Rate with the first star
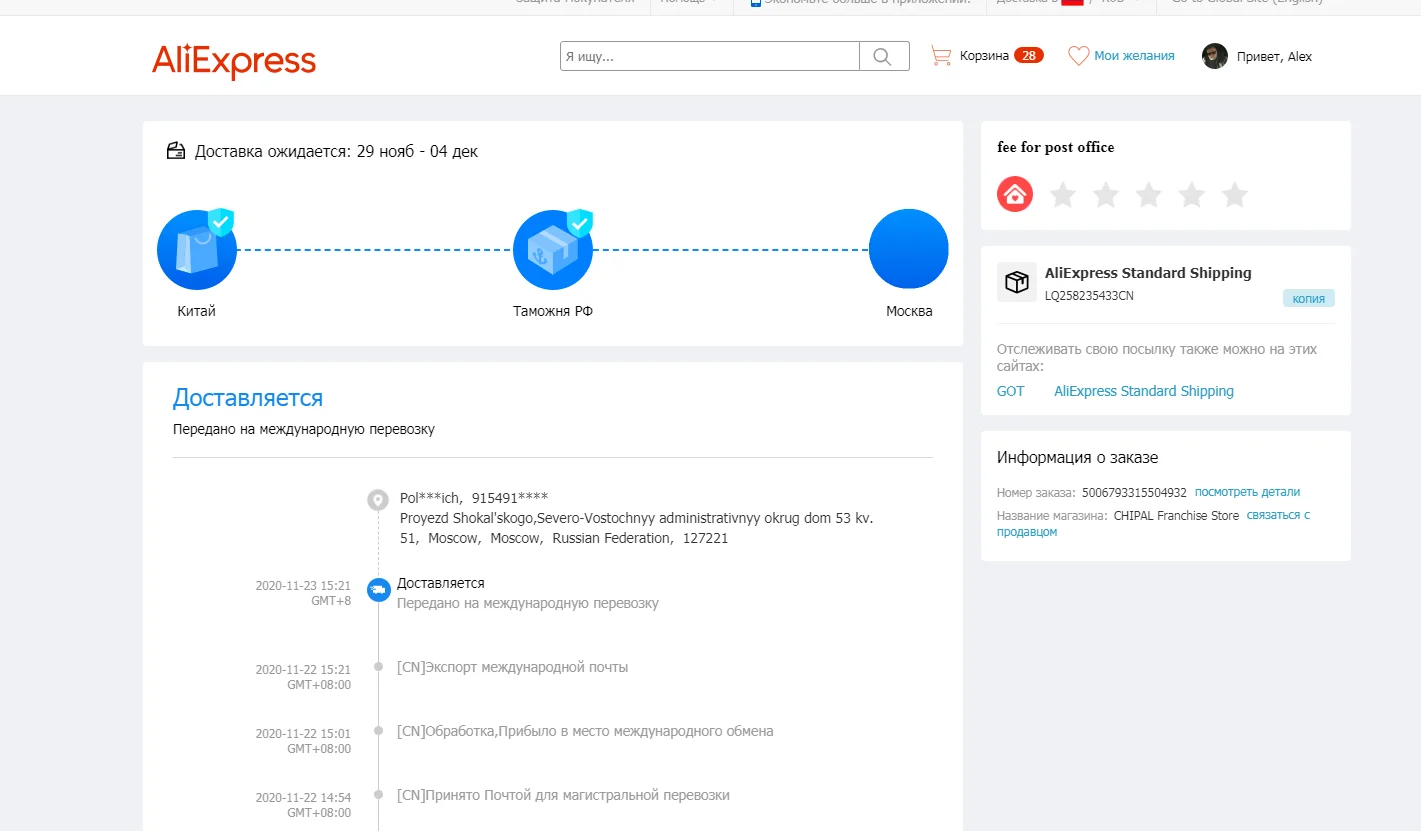Image resolution: width=1421 pixels, height=831 pixels. [x=1062, y=195]
